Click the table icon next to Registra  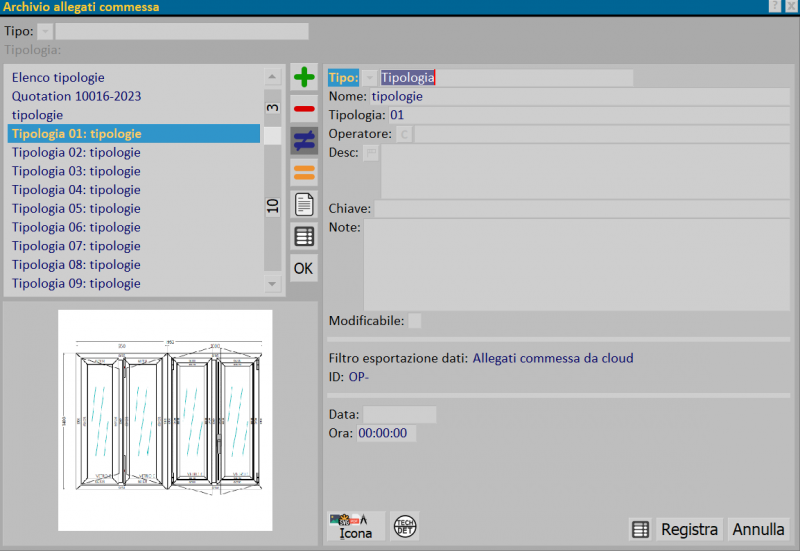click(640, 530)
